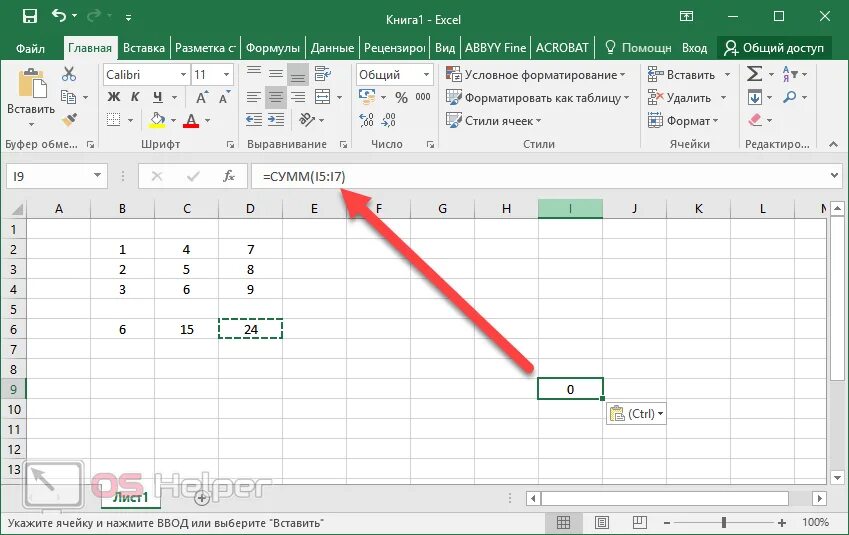Click the Общий доступ share button
This screenshot has height=535, width=849.
pyautogui.click(x=774, y=48)
